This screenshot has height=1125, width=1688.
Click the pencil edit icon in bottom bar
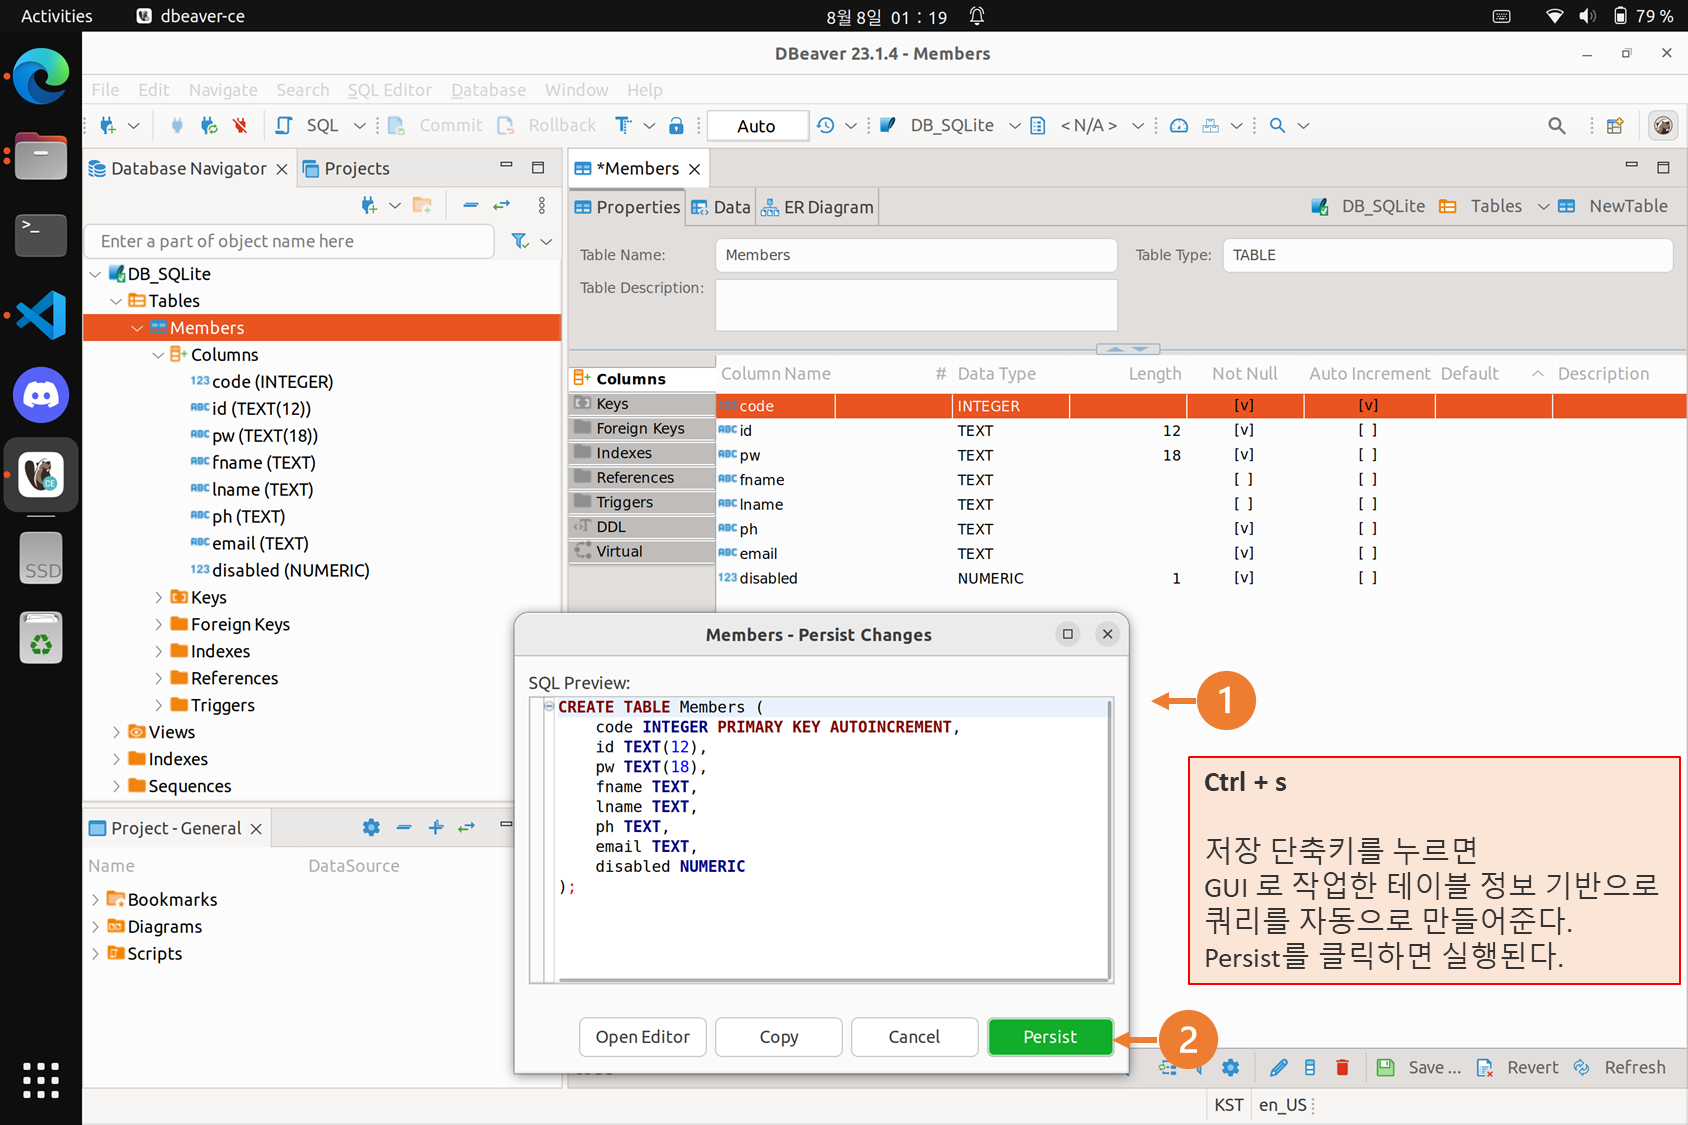[x=1278, y=1067]
